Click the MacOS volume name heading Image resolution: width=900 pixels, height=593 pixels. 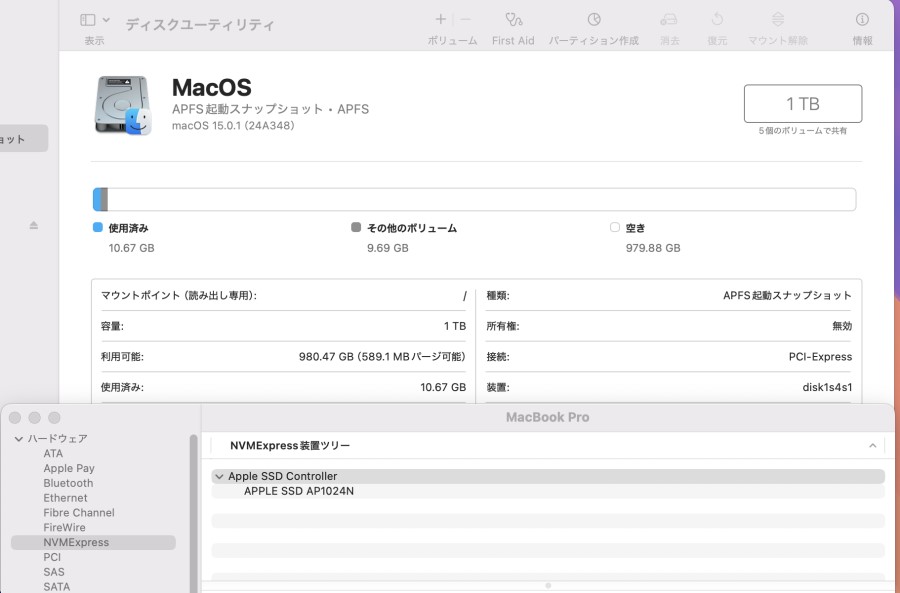pyautogui.click(x=212, y=88)
